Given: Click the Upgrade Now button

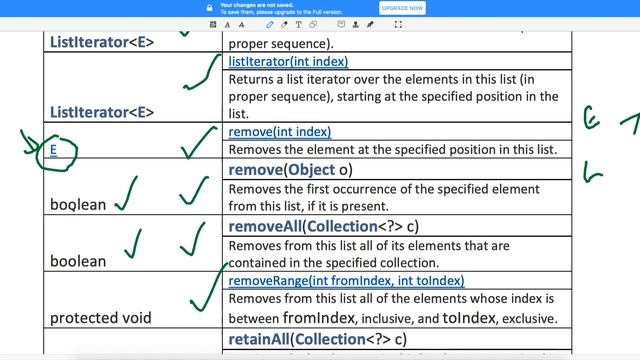Looking at the screenshot, I should tap(402, 8).
